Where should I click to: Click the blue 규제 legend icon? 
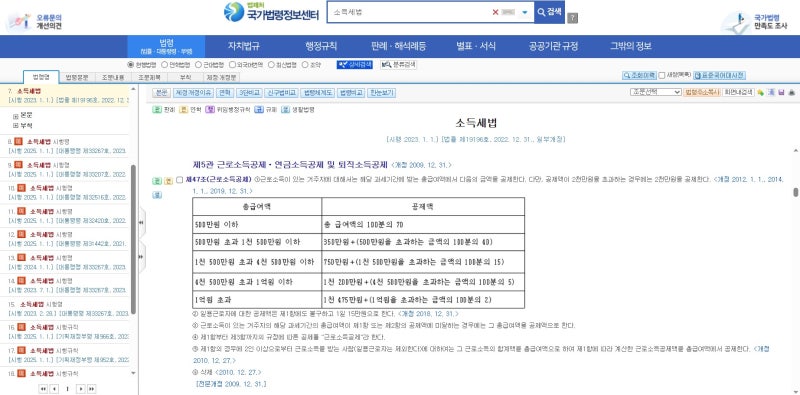point(259,109)
